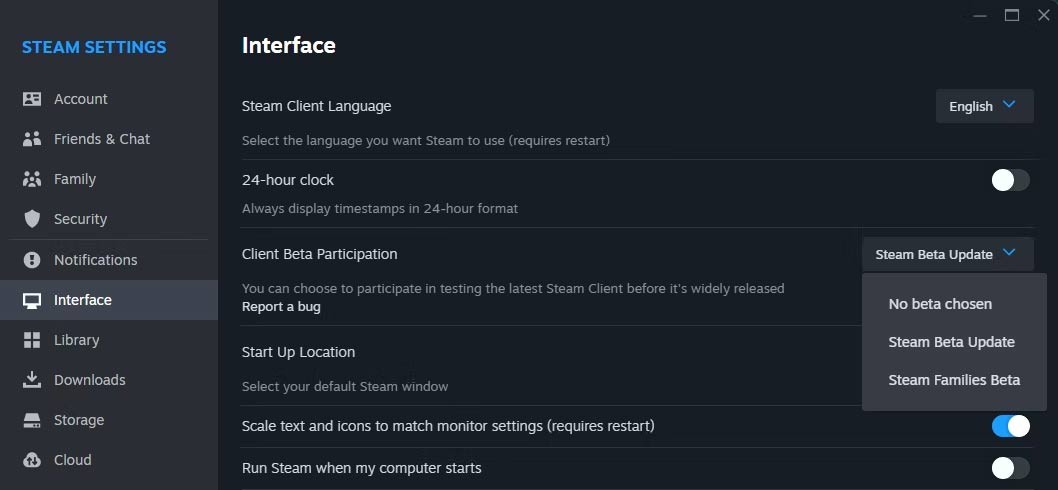The width and height of the screenshot is (1058, 490).
Task: Click the Notifications alert icon
Action: click(32, 260)
